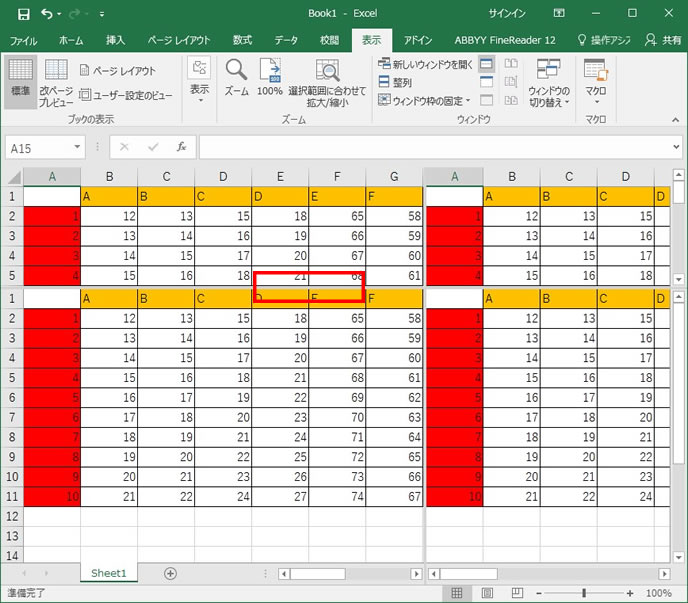
Task: Select the Sheet1 tab
Action: point(108,573)
